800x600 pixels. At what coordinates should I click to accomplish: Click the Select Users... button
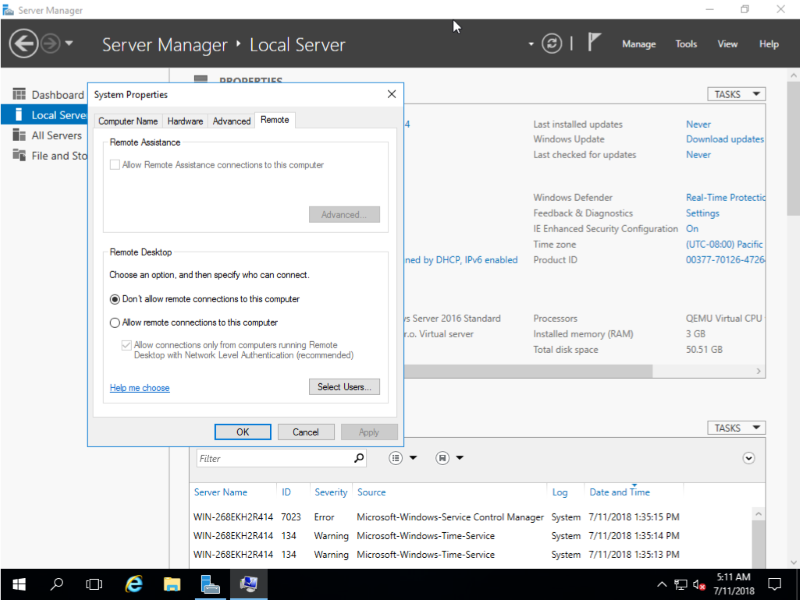coord(344,387)
